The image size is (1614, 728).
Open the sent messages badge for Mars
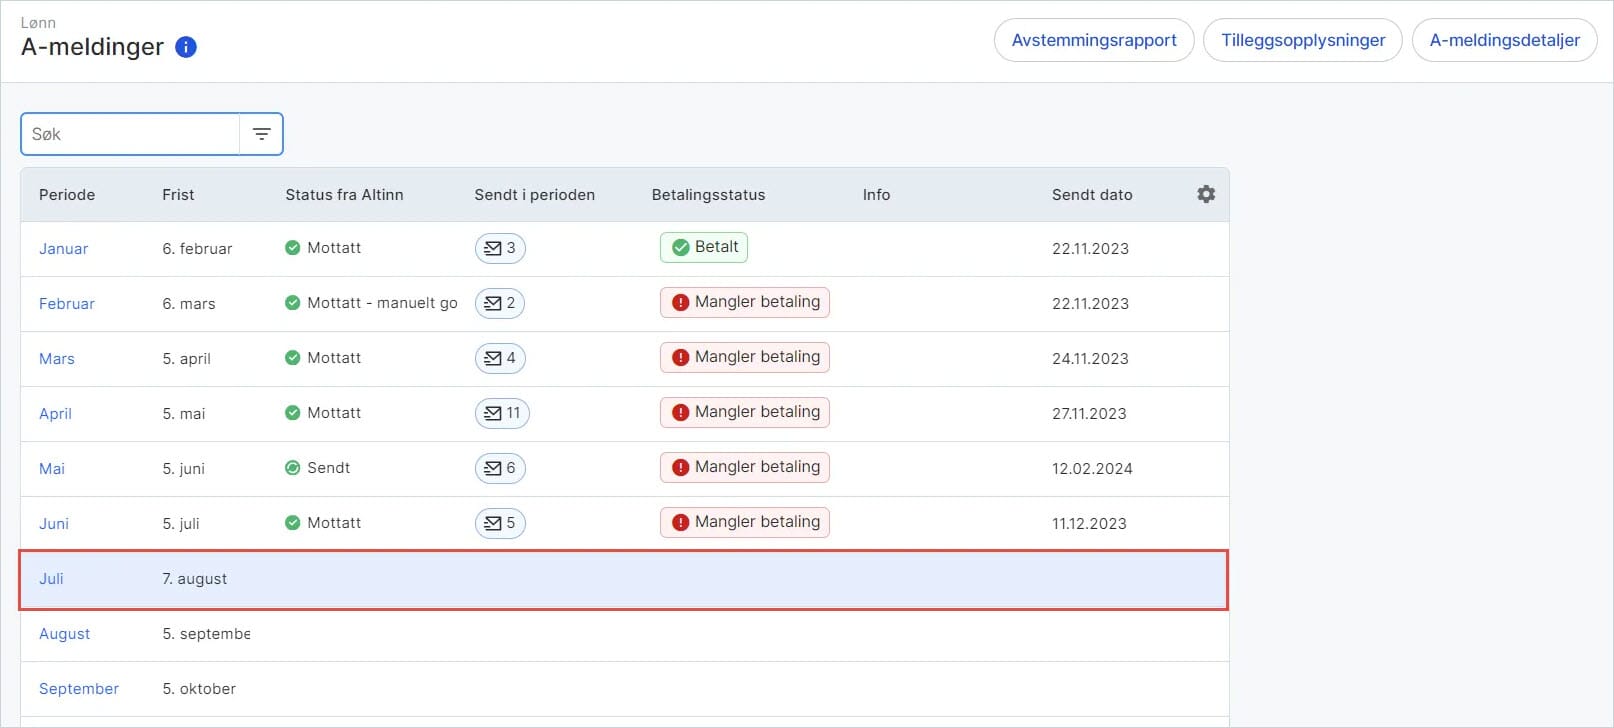click(500, 358)
